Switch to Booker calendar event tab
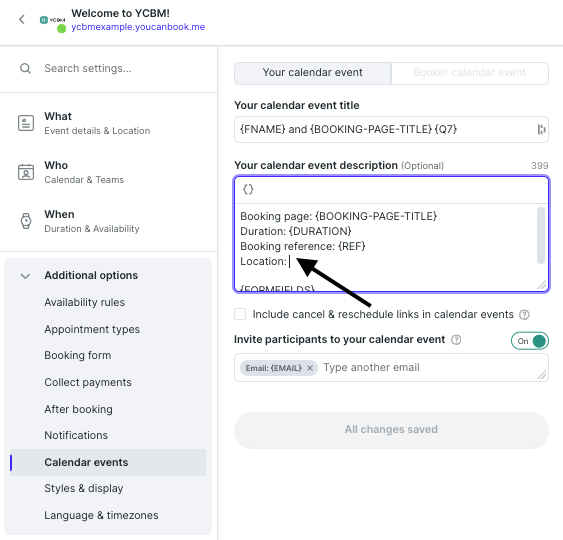This screenshot has width=563, height=540. (470, 73)
